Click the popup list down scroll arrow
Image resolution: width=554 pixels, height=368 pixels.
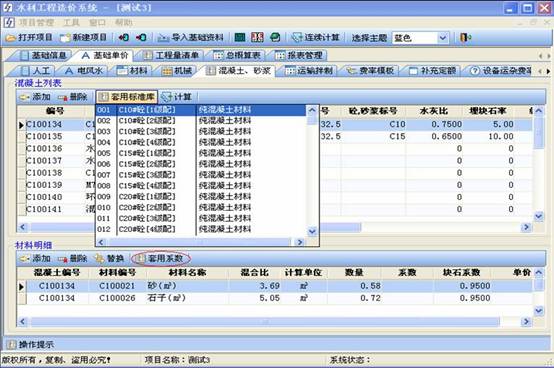(x=312, y=231)
